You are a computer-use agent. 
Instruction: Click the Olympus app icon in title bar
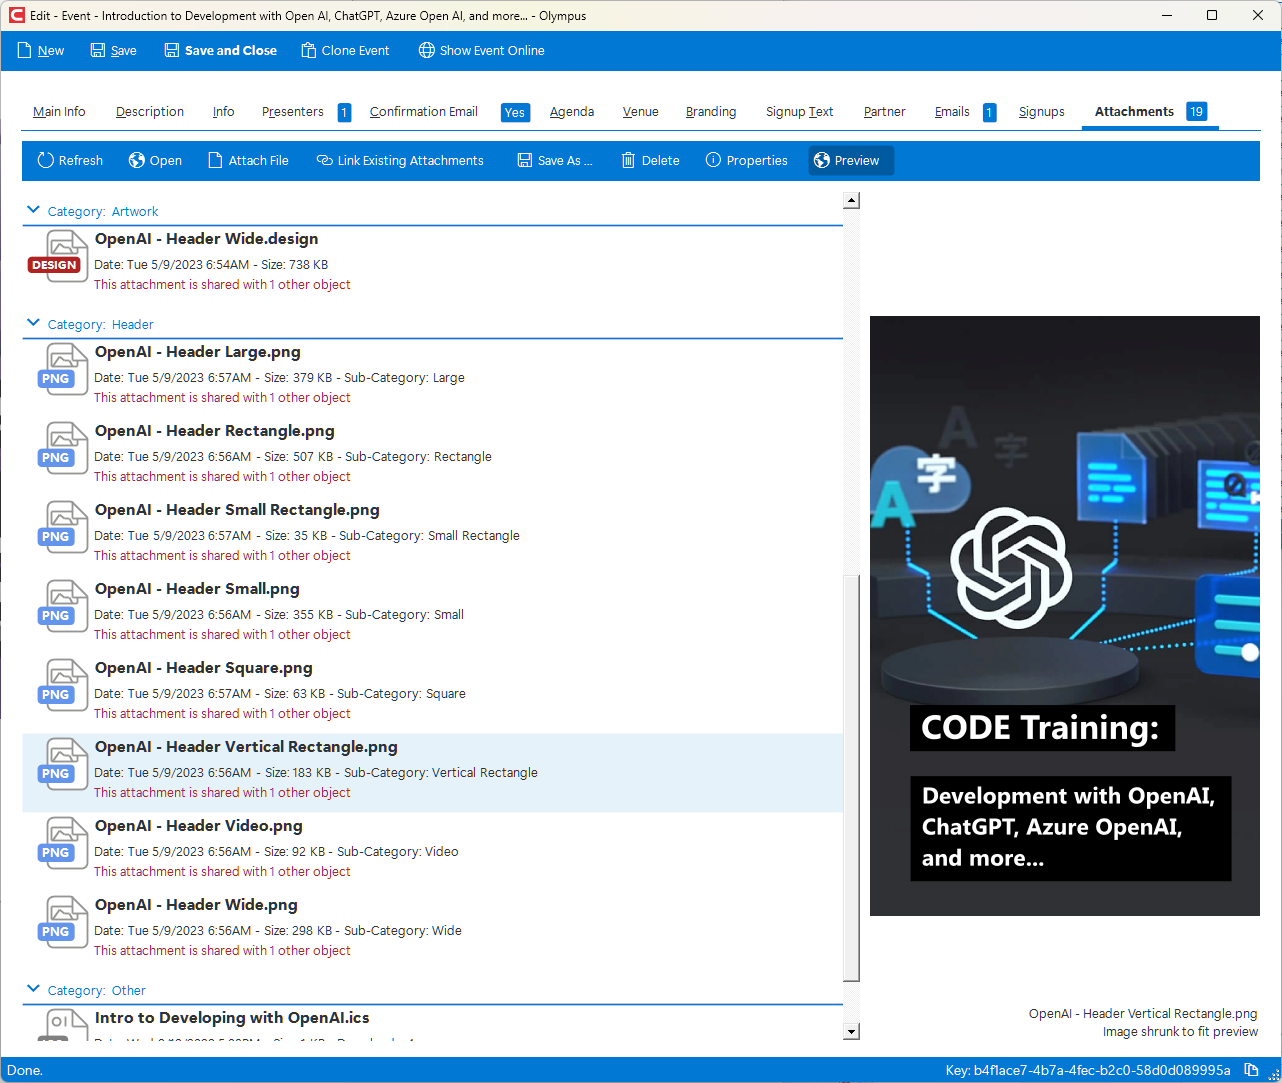(x=16, y=15)
